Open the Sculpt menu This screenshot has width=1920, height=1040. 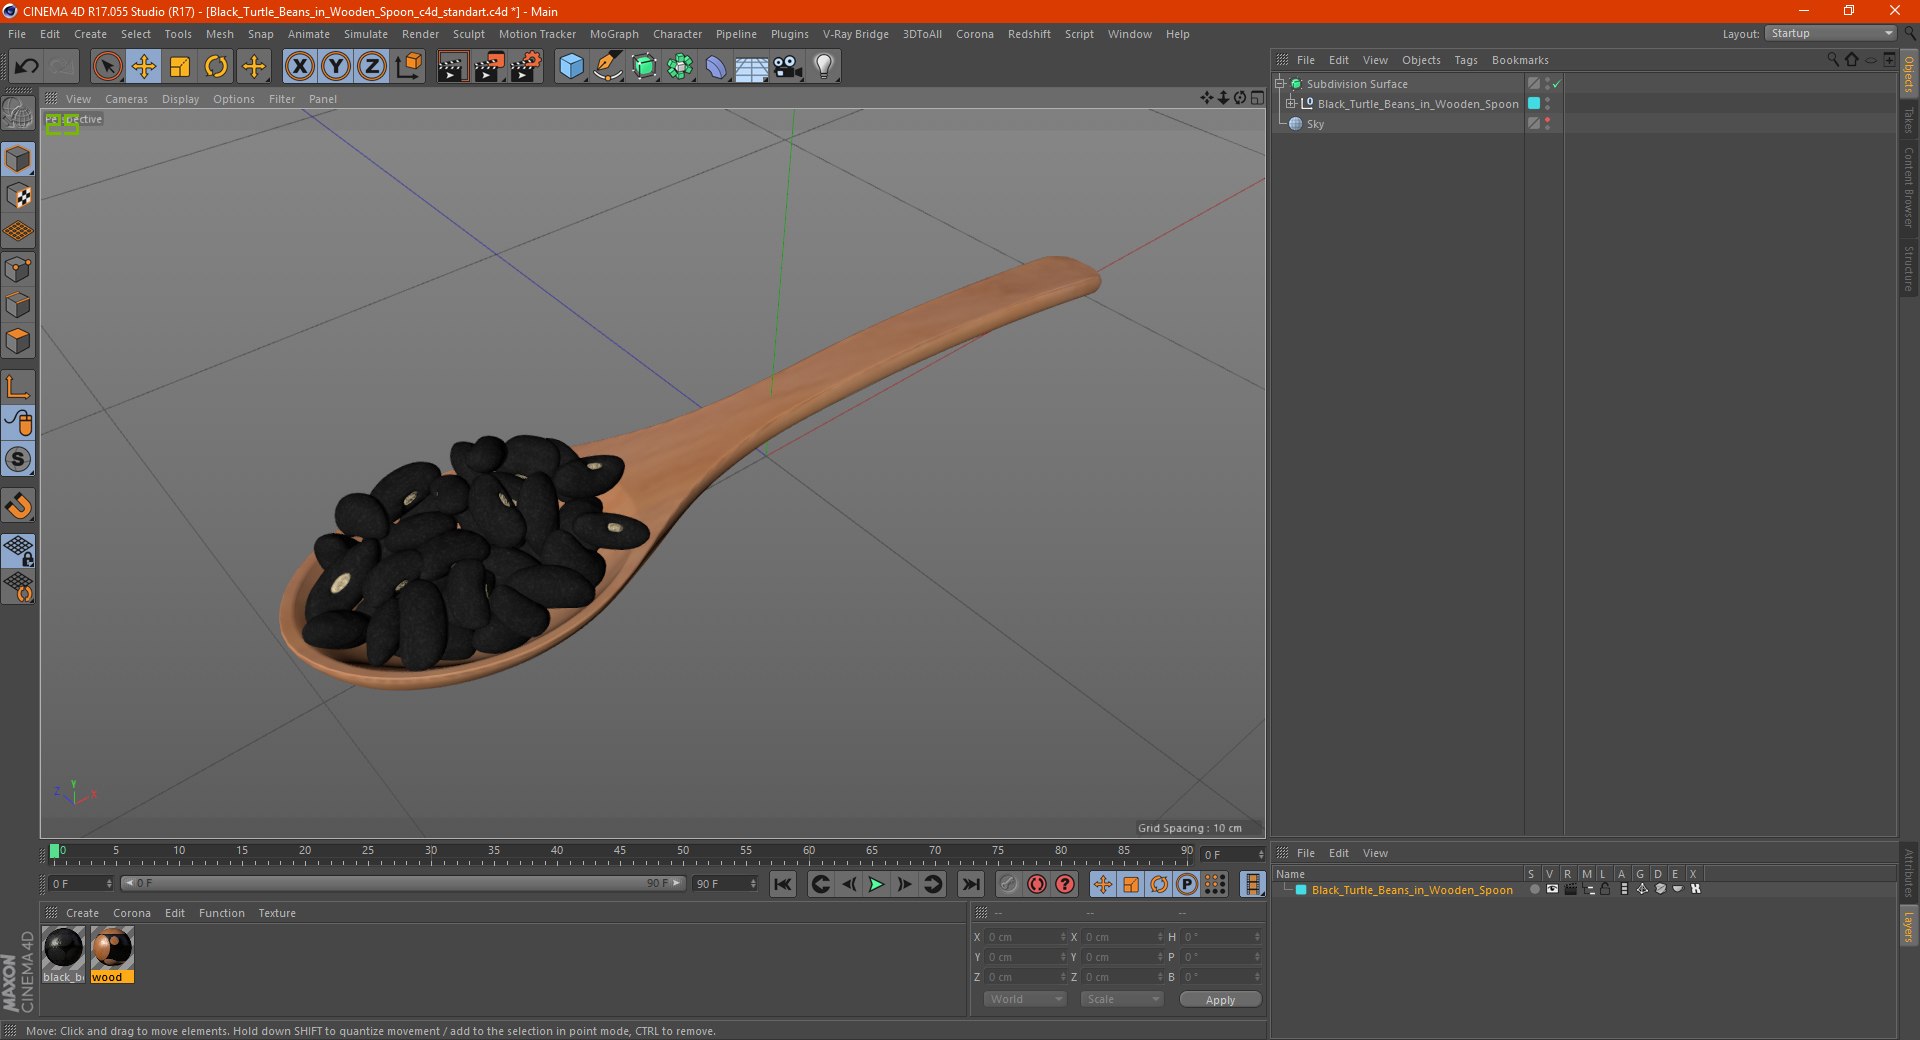pyautogui.click(x=468, y=34)
